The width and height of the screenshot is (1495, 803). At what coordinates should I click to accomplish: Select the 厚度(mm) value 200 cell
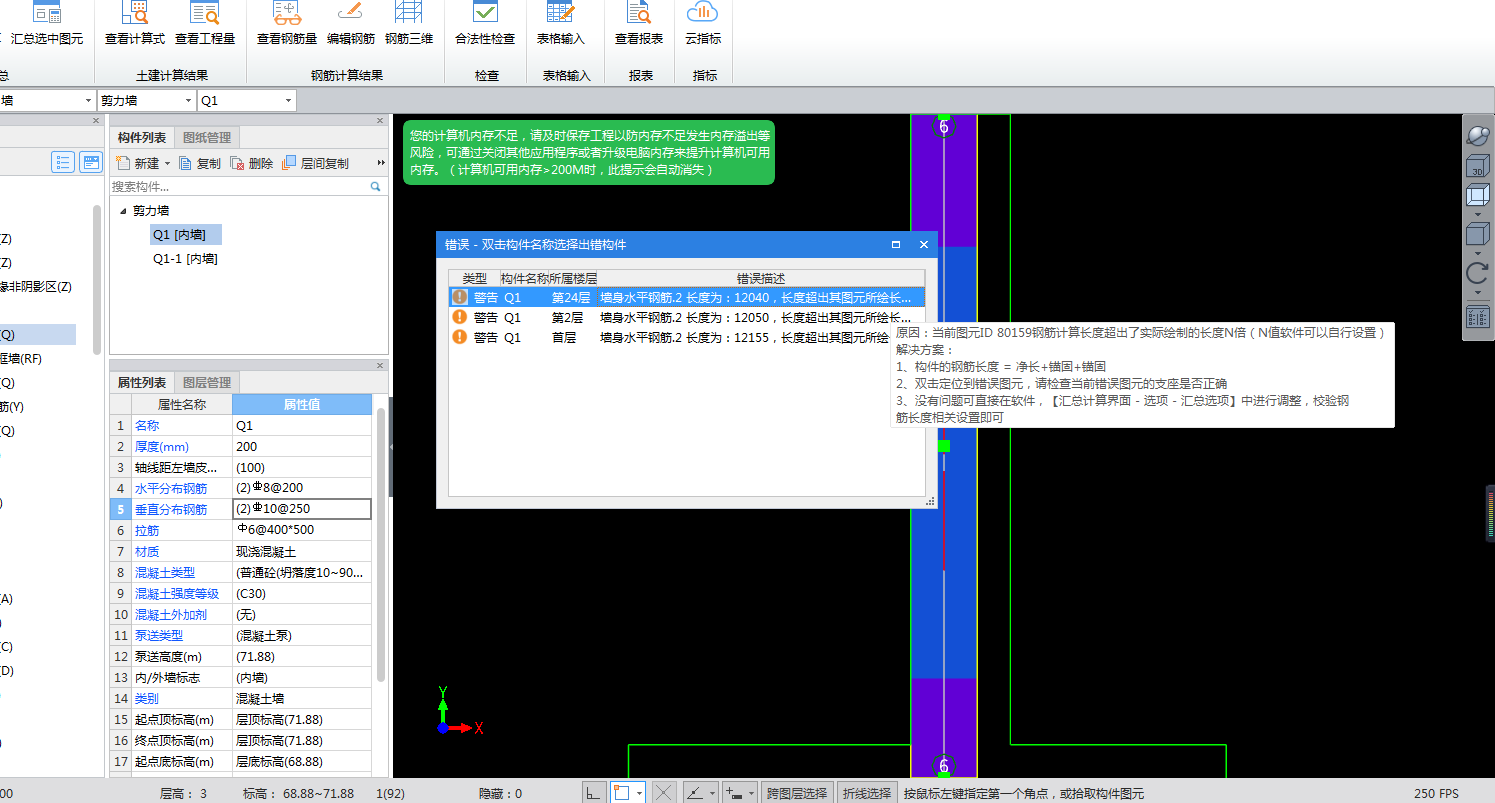(x=302, y=447)
